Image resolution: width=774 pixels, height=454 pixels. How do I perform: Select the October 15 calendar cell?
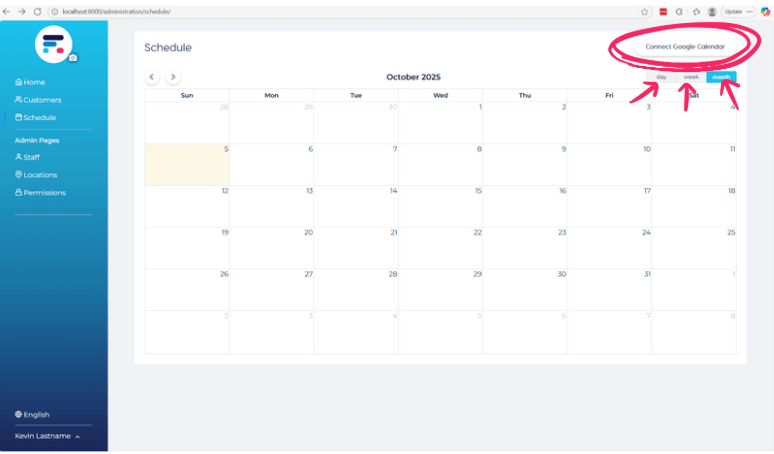(440, 206)
